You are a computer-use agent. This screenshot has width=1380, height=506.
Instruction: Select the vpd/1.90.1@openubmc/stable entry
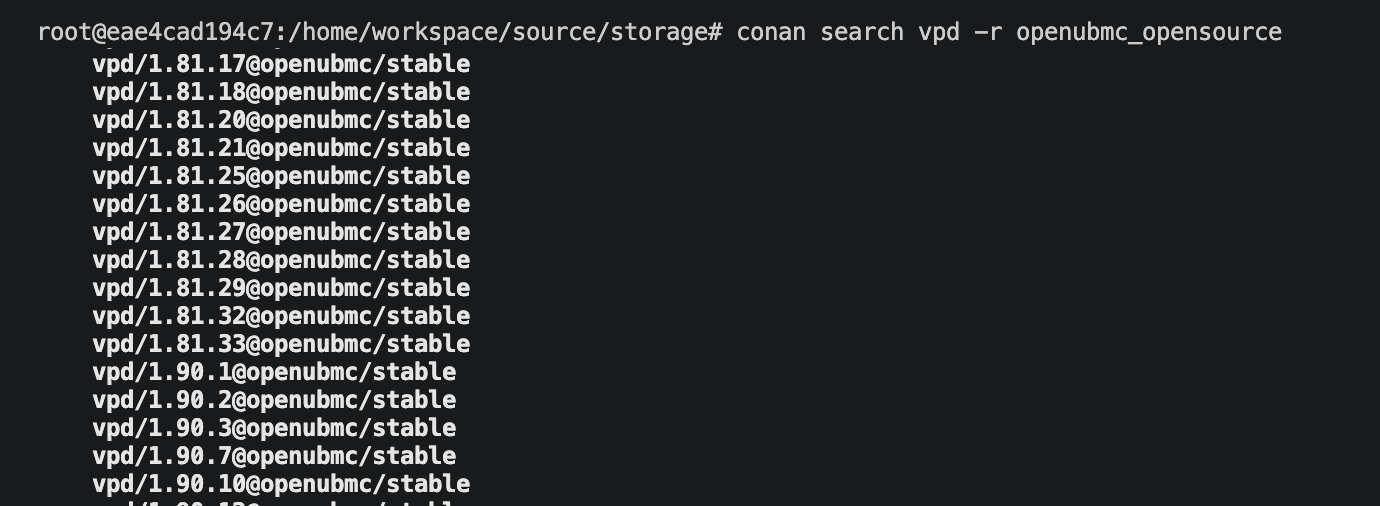(x=274, y=373)
